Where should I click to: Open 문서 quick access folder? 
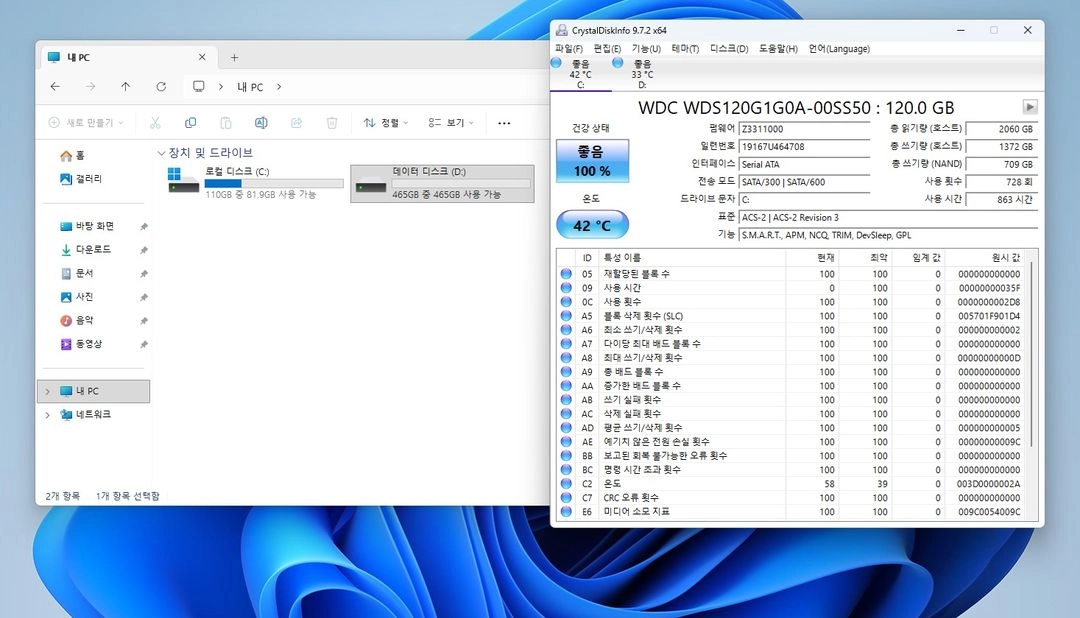click(x=76, y=274)
